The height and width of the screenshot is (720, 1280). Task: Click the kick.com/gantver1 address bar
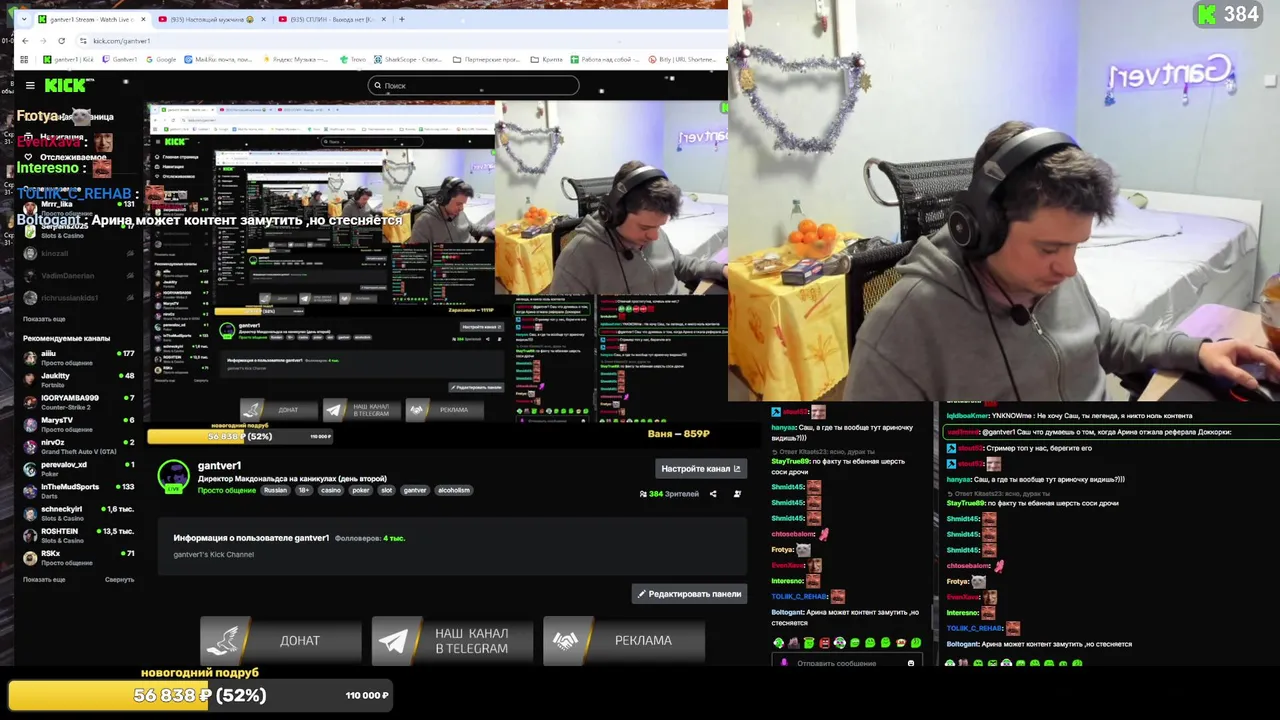[400, 41]
